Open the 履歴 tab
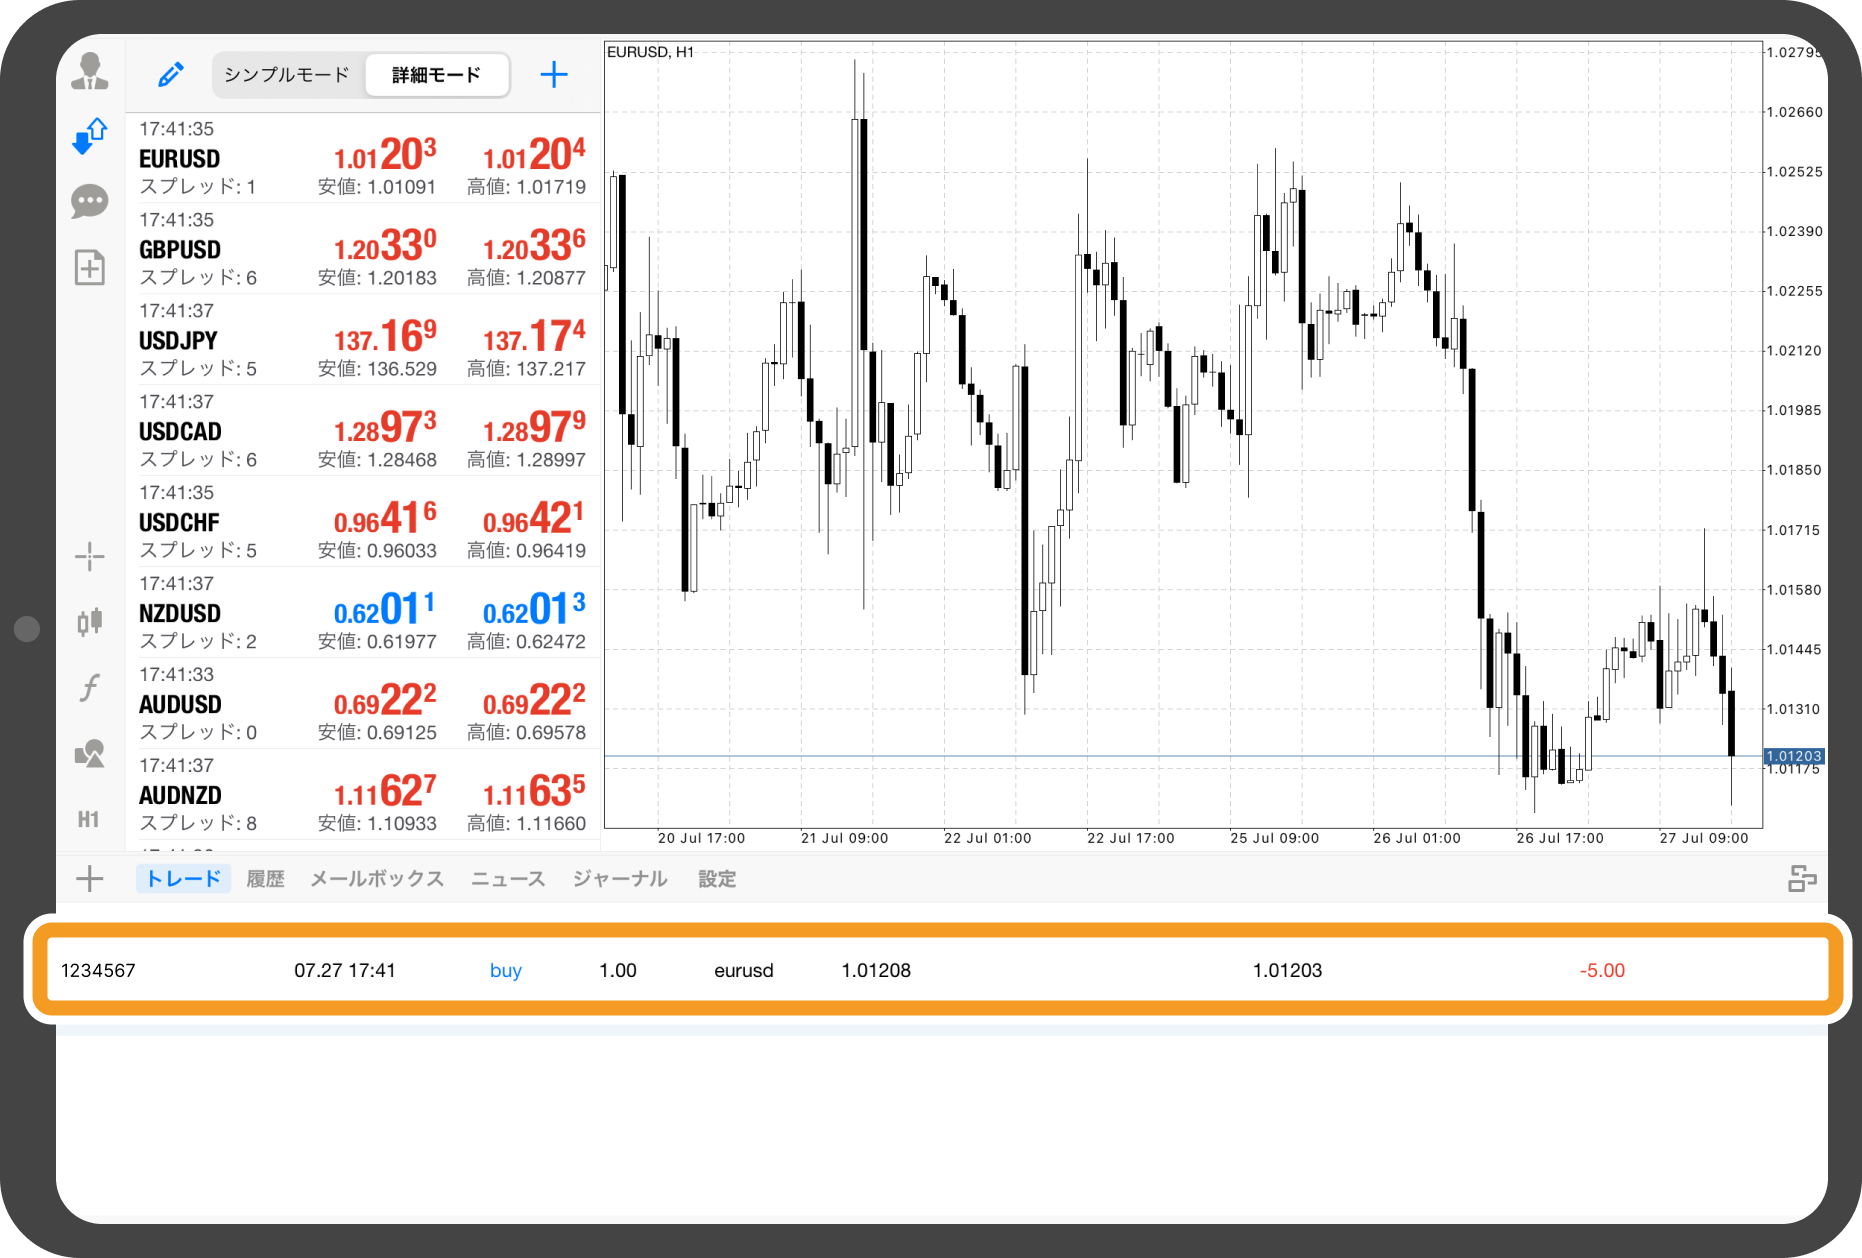Viewport: 1862px width, 1258px height. (x=266, y=879)
